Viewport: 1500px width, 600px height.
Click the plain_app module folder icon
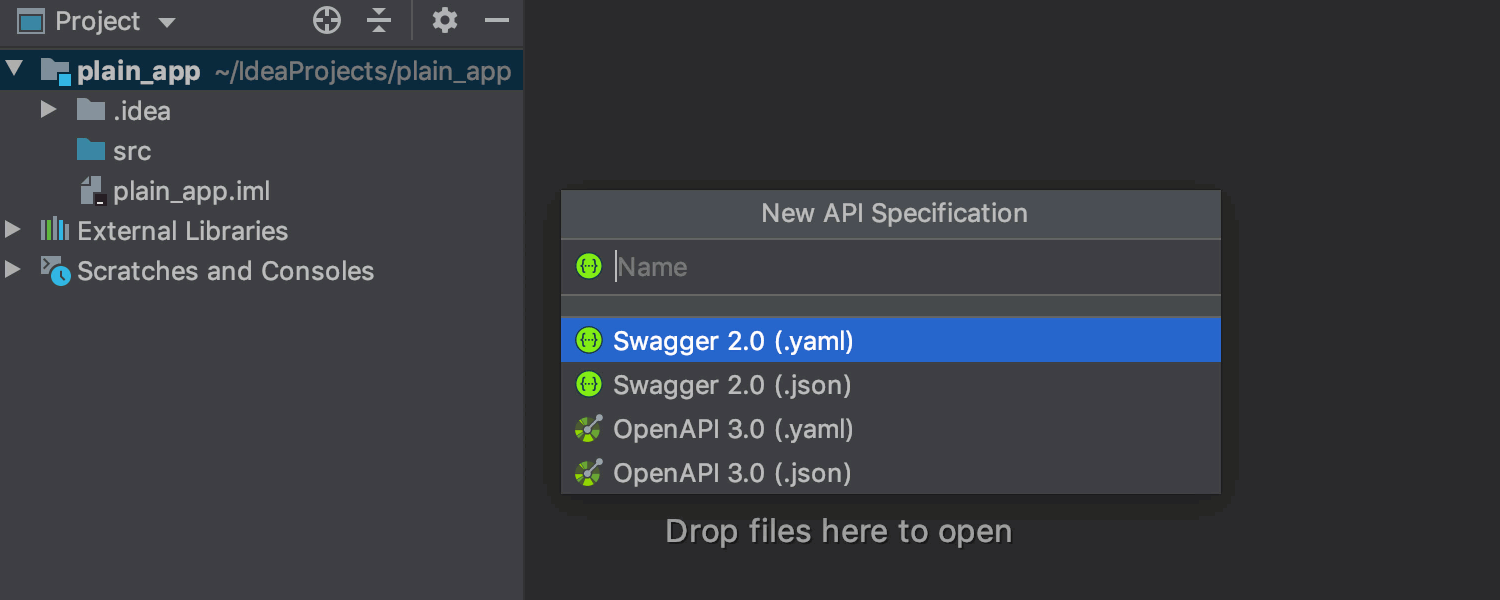(55, 71)
